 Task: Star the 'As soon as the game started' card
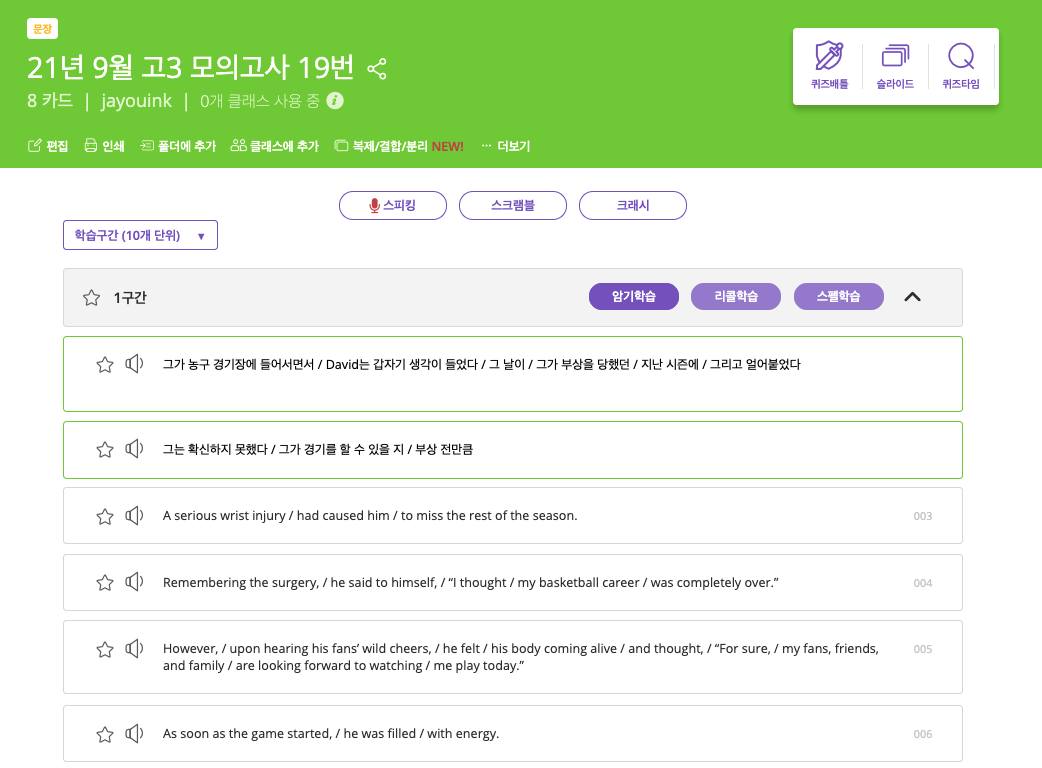tap(105, 733)
